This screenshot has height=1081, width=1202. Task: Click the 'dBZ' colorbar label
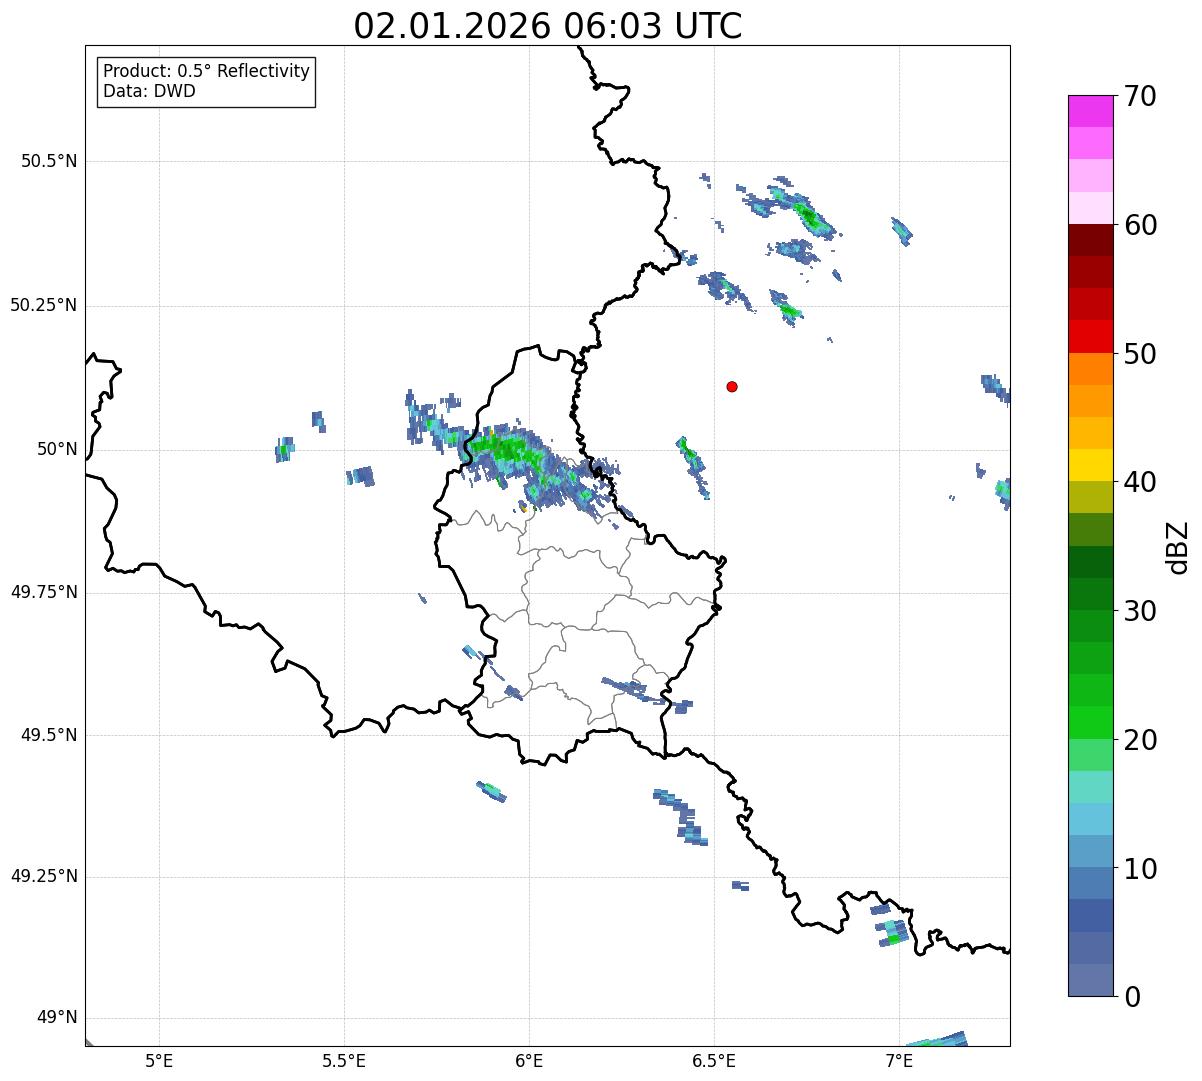[1178, 546]
